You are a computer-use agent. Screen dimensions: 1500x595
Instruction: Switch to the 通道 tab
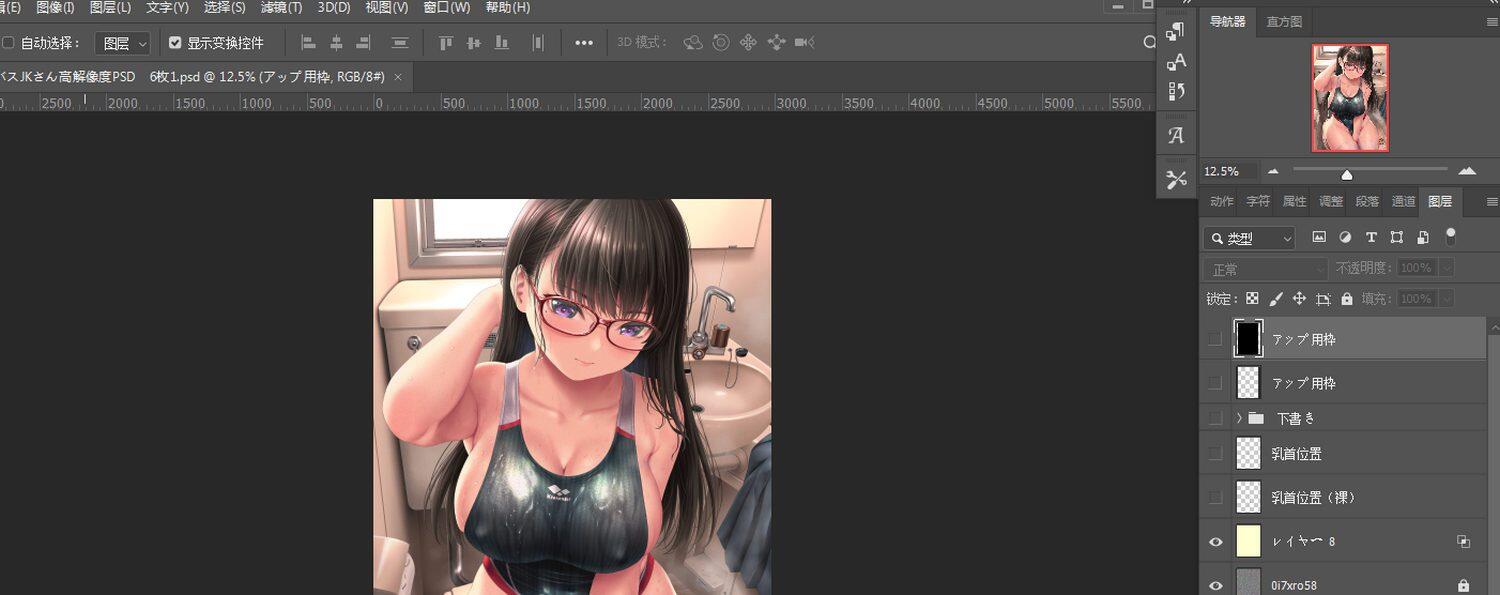tap(1404, 201)
